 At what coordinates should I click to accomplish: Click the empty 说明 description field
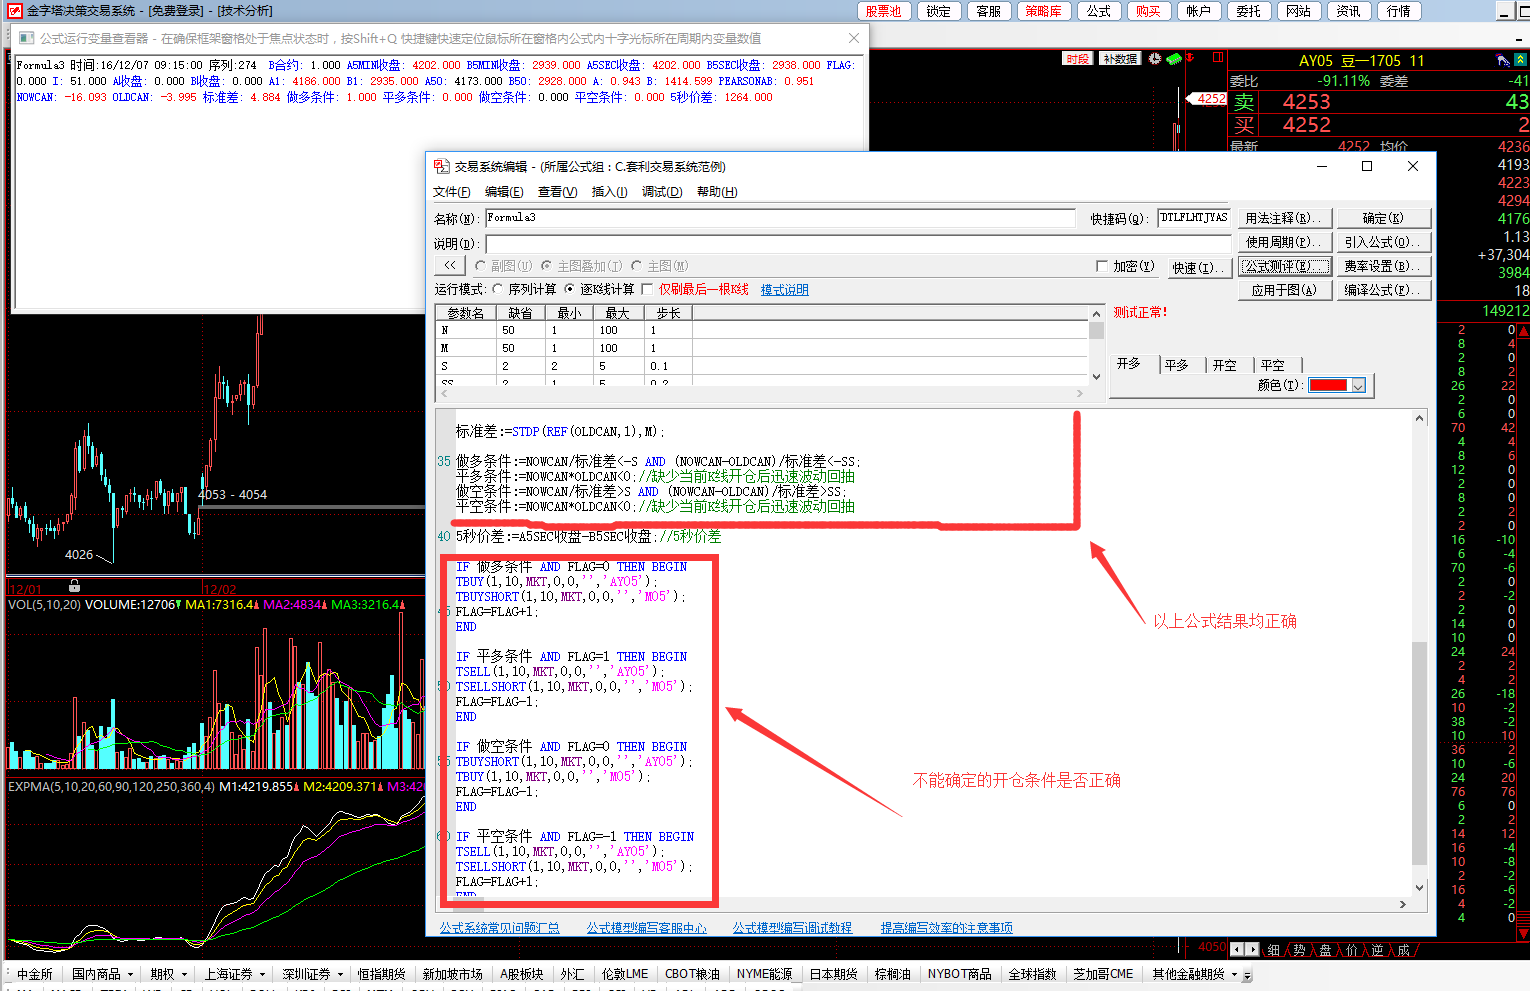click(x=860, y=243)
